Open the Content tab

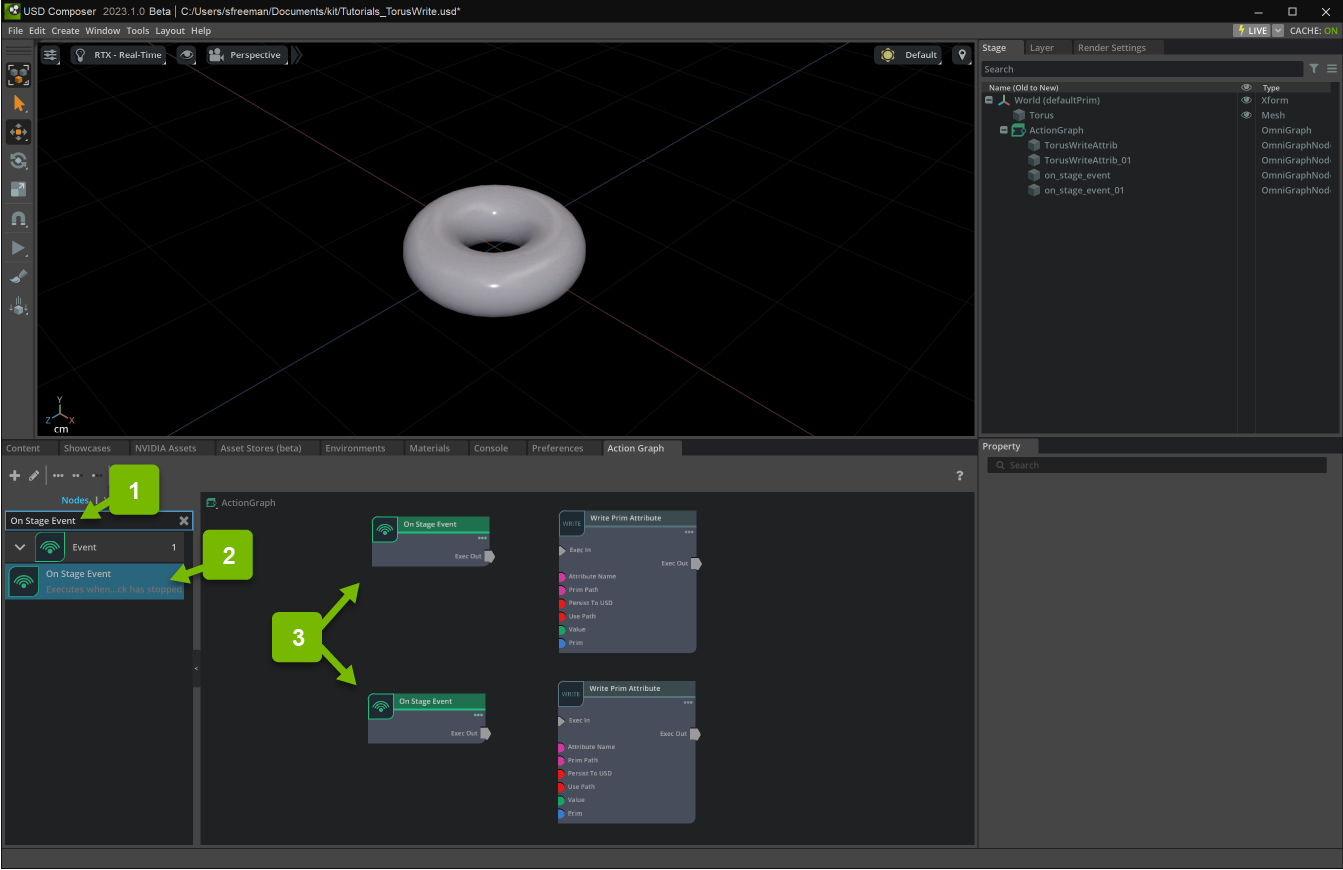[x=24, y=448]
